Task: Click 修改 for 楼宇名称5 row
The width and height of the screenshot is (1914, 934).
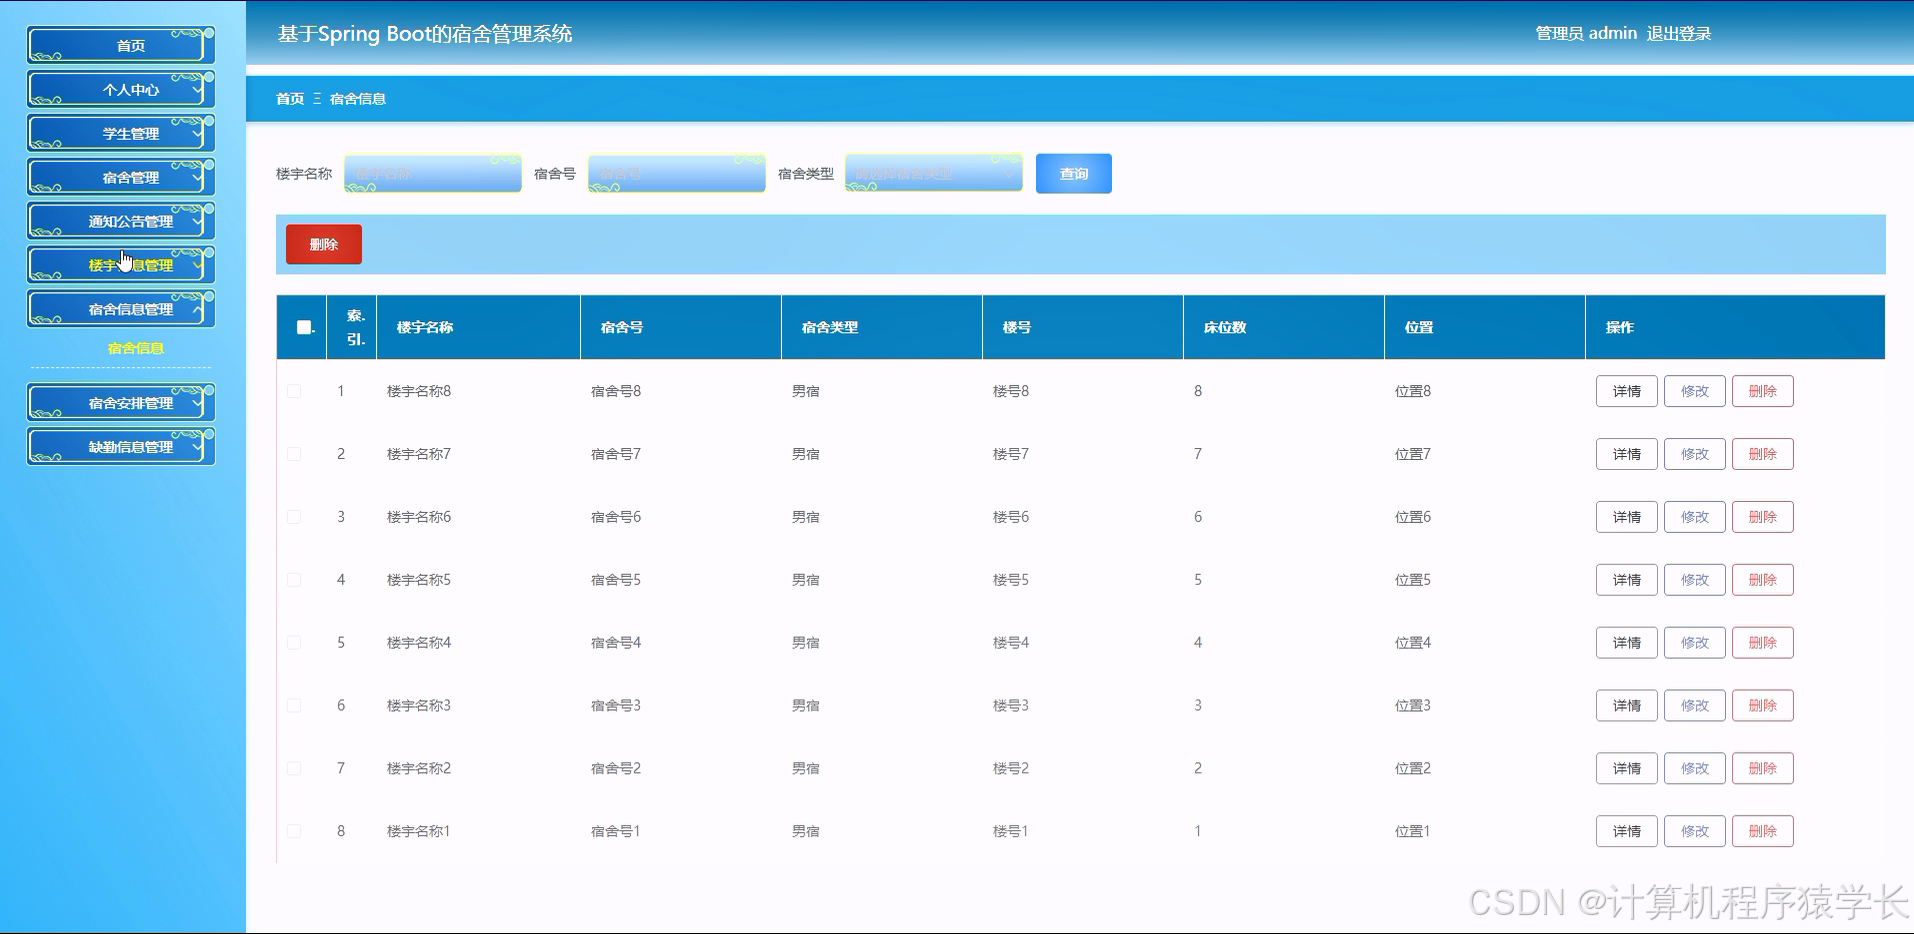Action: pyautogui.click(x=1695, y=580)
